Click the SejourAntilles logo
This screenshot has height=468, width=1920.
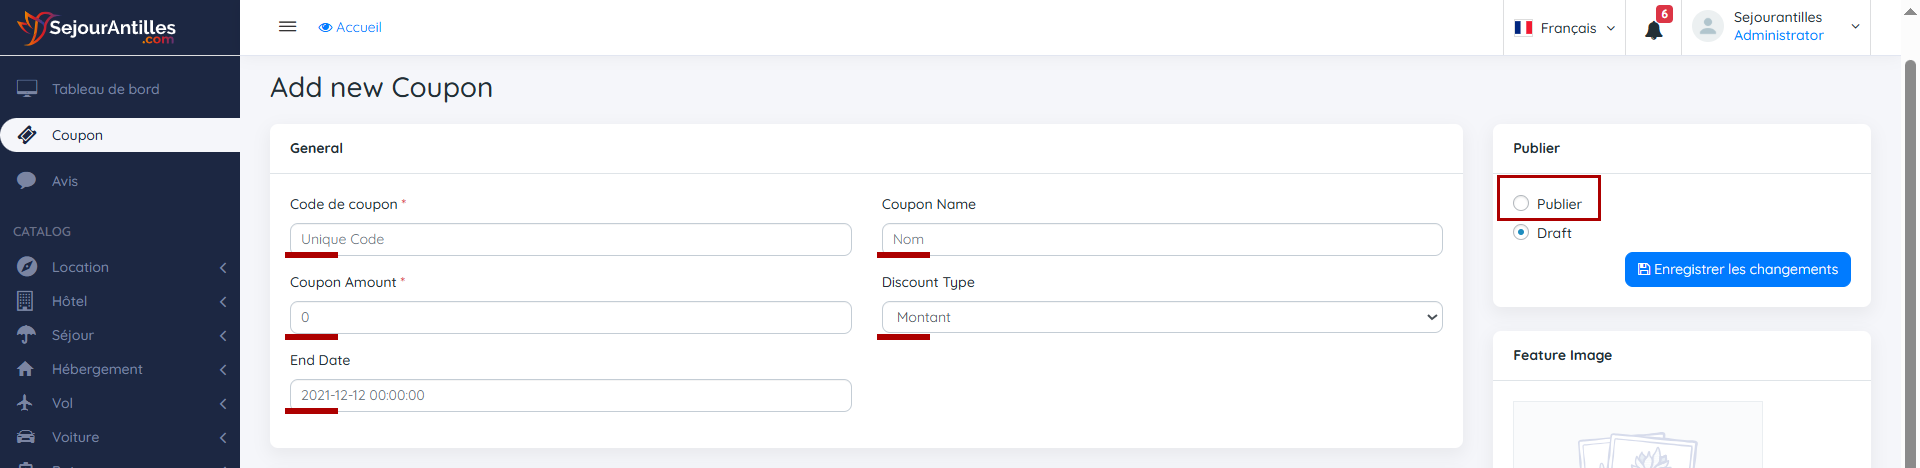click(97, 28)
